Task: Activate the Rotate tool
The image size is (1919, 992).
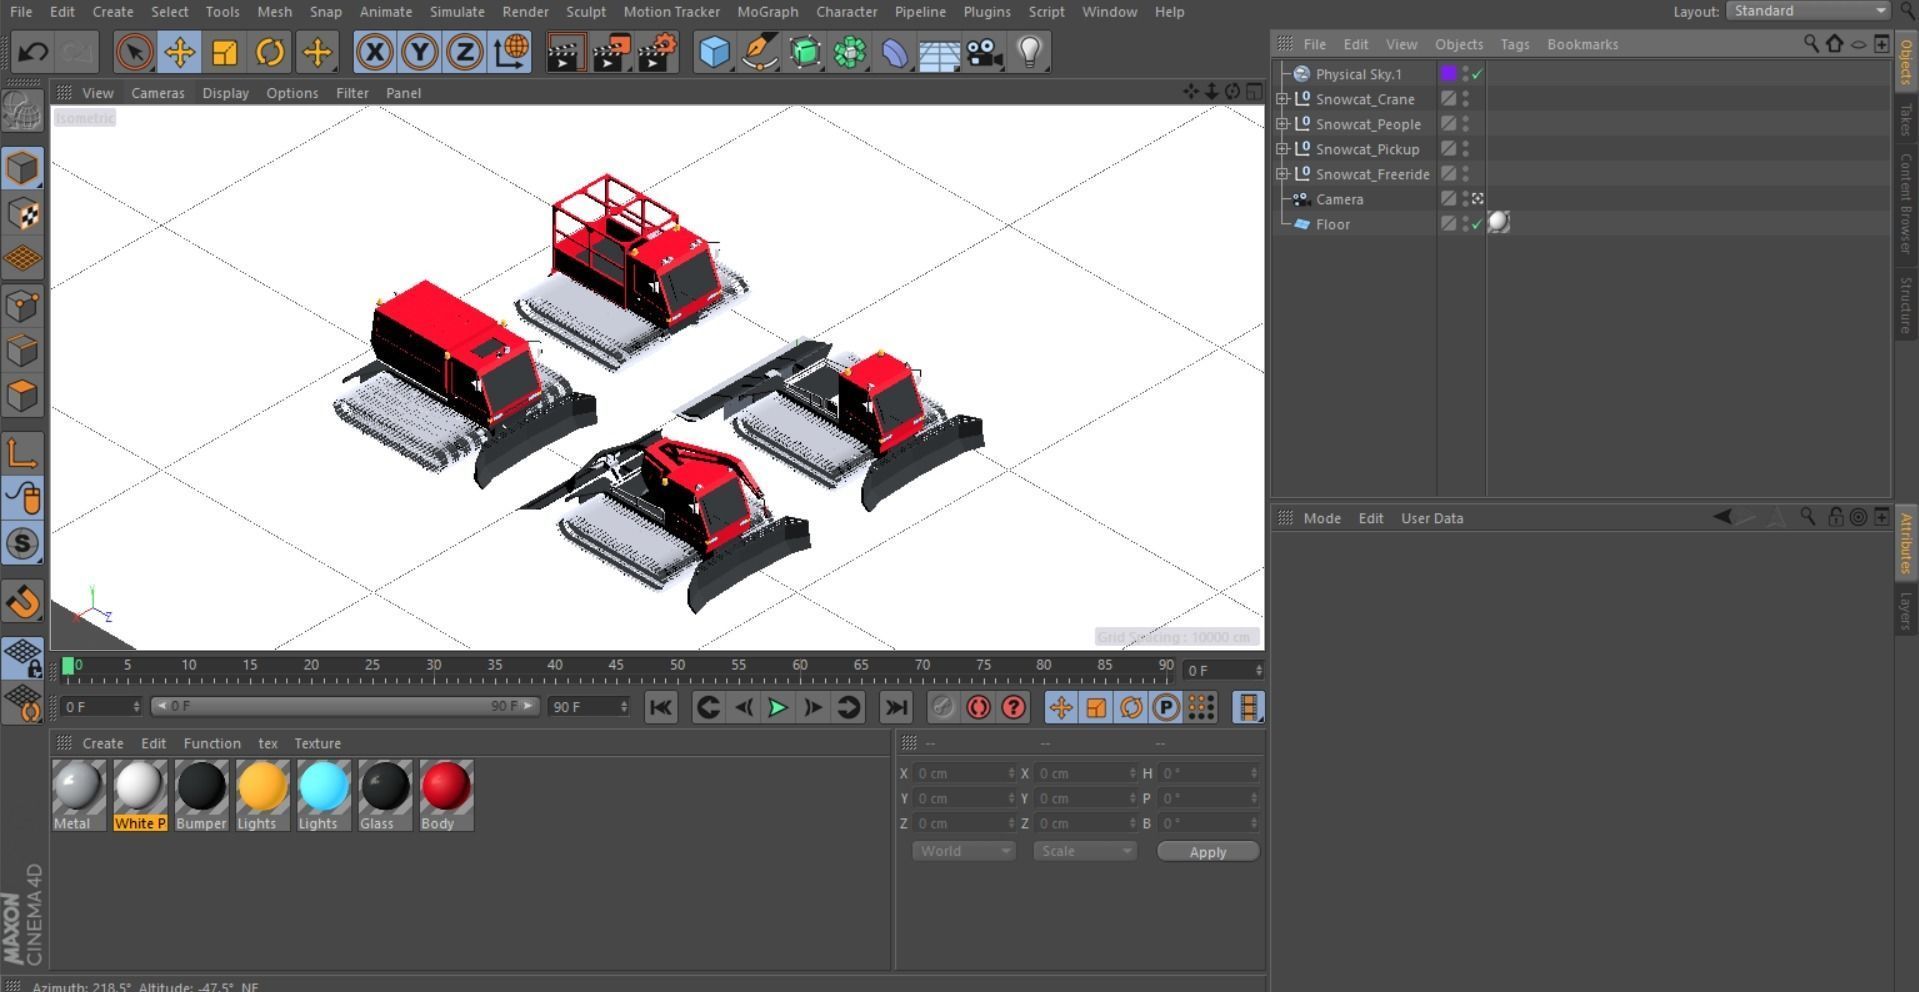Action: click(270, 52)
